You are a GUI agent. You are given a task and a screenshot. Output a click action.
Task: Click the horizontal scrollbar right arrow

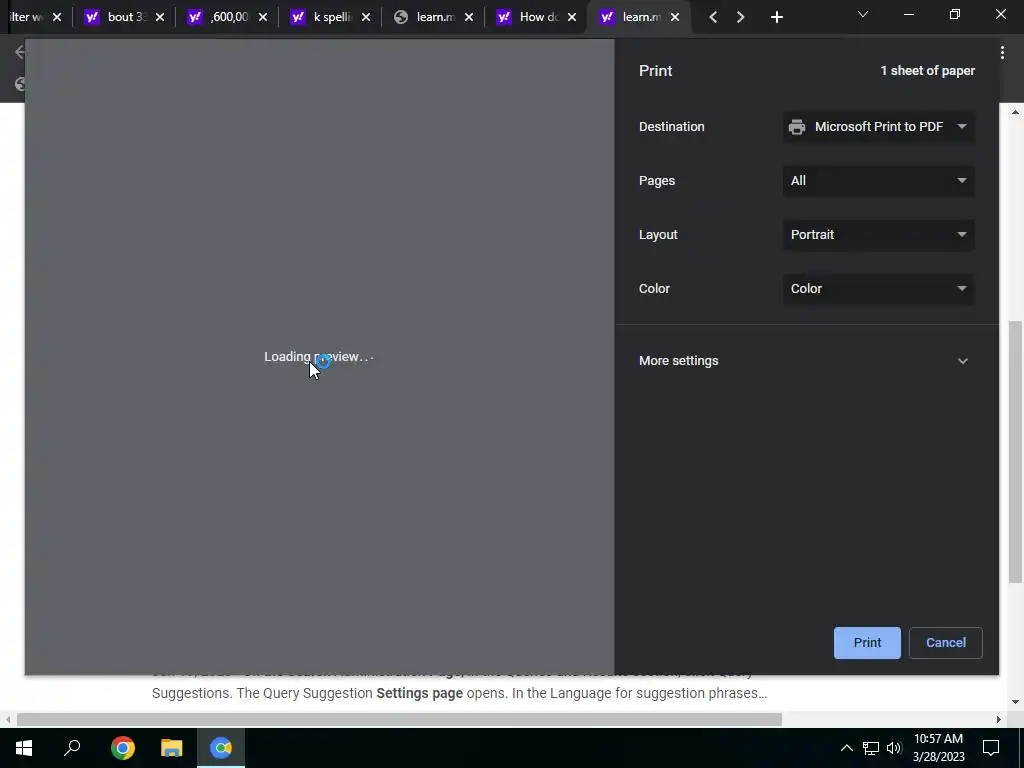click(x=998, y=720)
